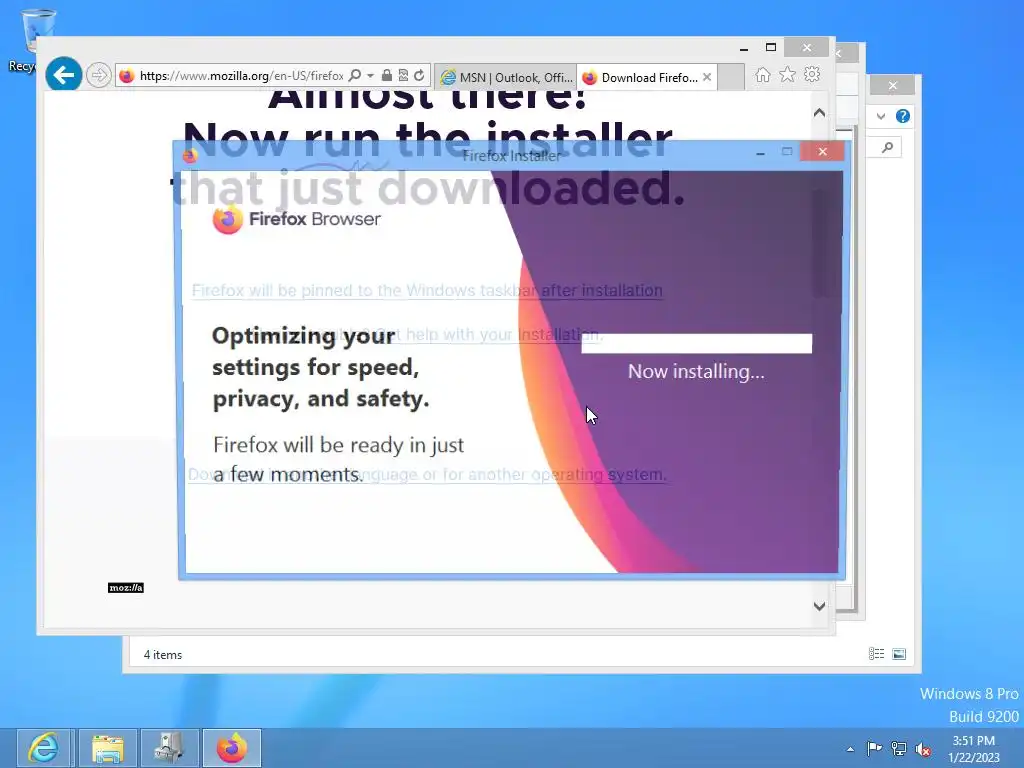1024x768 pixels.
Task: Click the mozilla.org URL address field
Action: coord(242,76)
